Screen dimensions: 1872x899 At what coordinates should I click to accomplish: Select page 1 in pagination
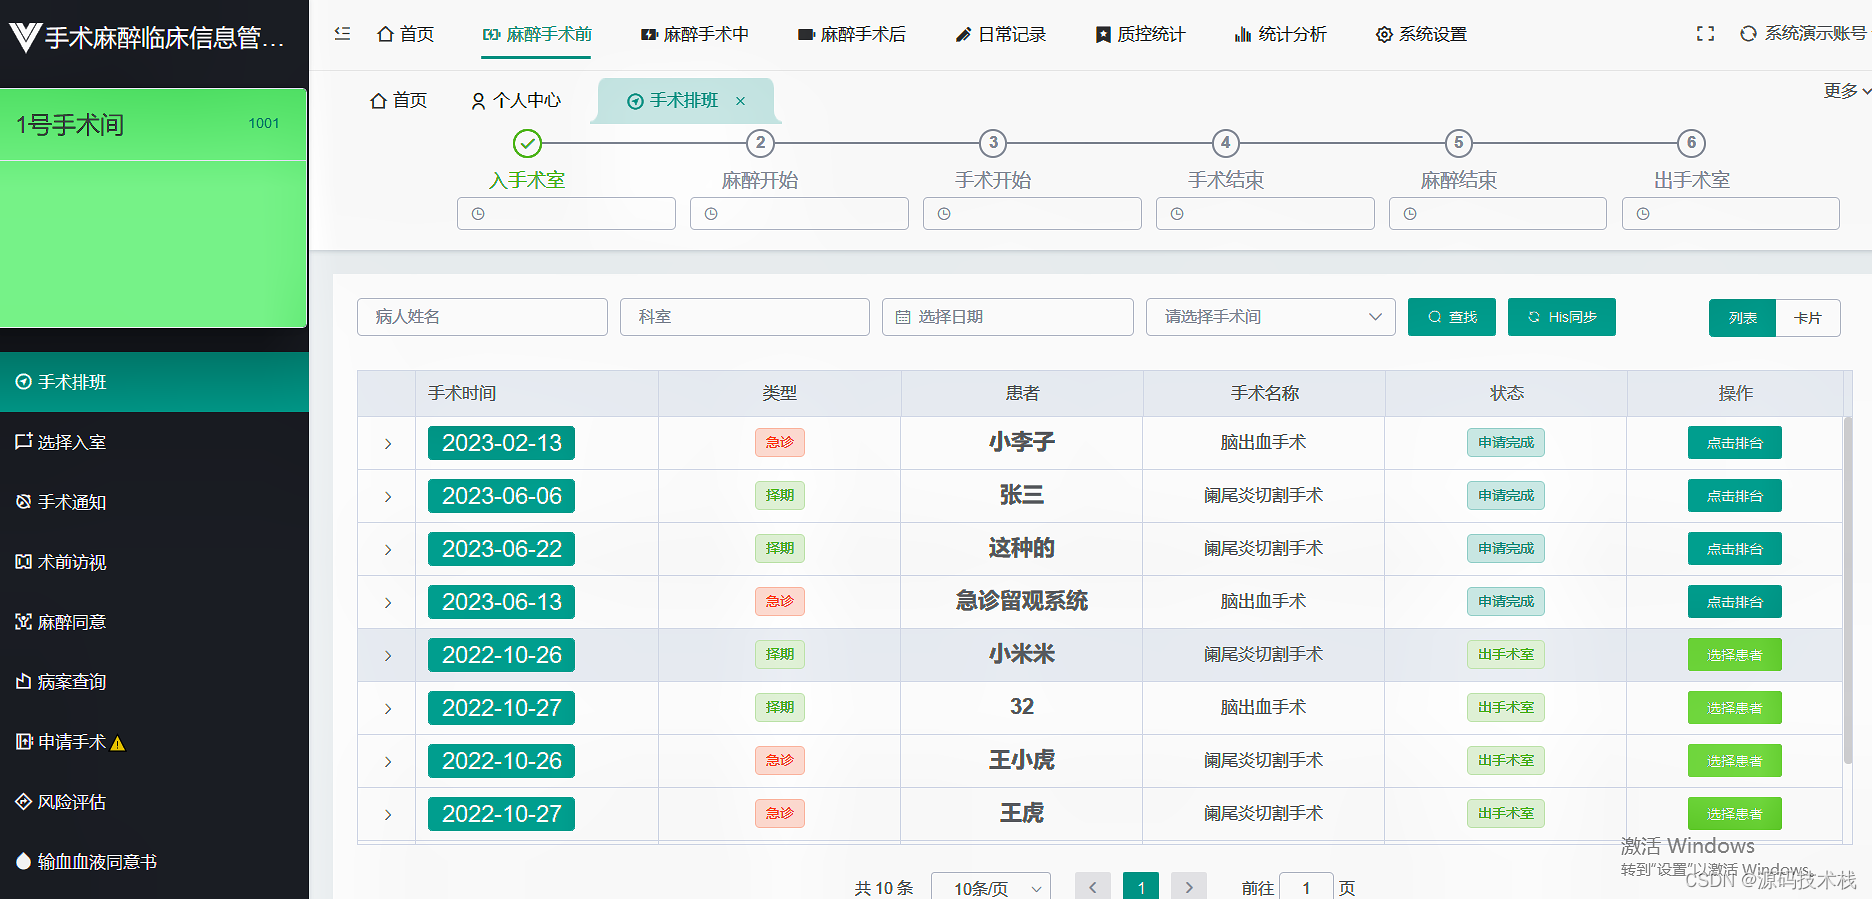(x=1141, y=887)
